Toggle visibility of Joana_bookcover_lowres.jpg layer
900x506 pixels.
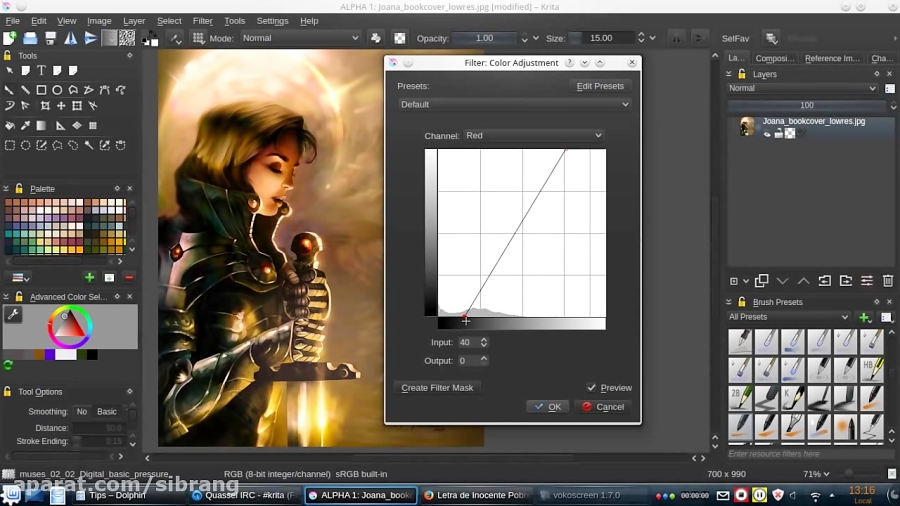[767, 134]
